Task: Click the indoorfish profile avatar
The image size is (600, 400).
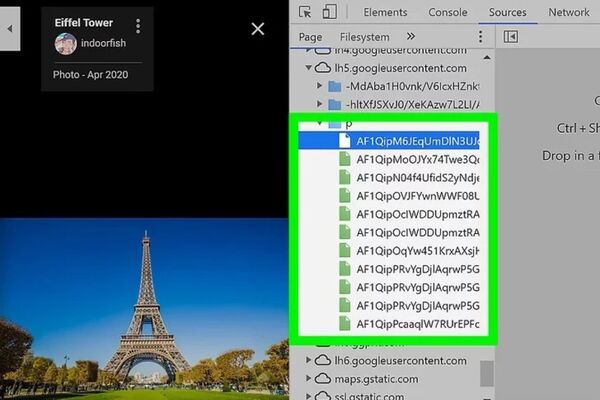Action: [66, 44]
